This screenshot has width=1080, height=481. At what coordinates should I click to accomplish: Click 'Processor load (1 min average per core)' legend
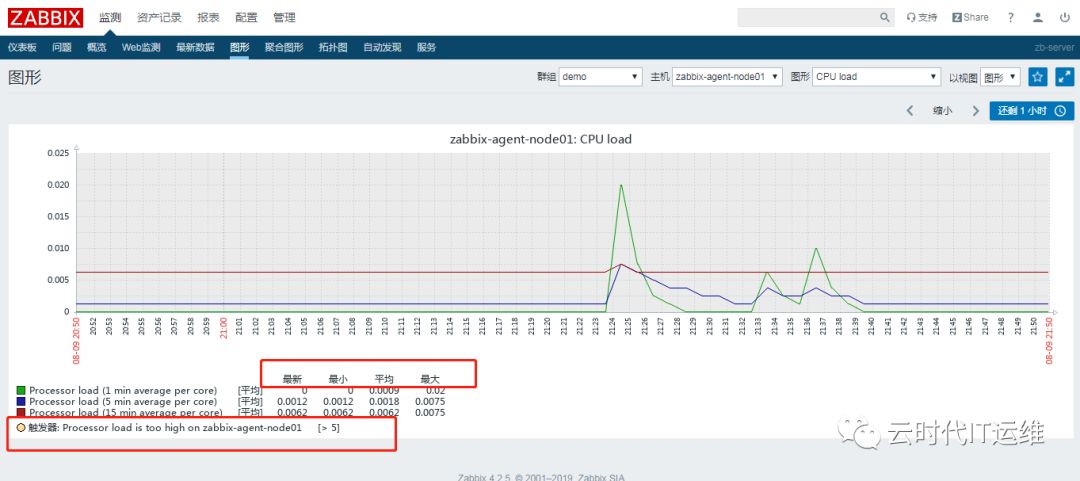coord(123,391)
